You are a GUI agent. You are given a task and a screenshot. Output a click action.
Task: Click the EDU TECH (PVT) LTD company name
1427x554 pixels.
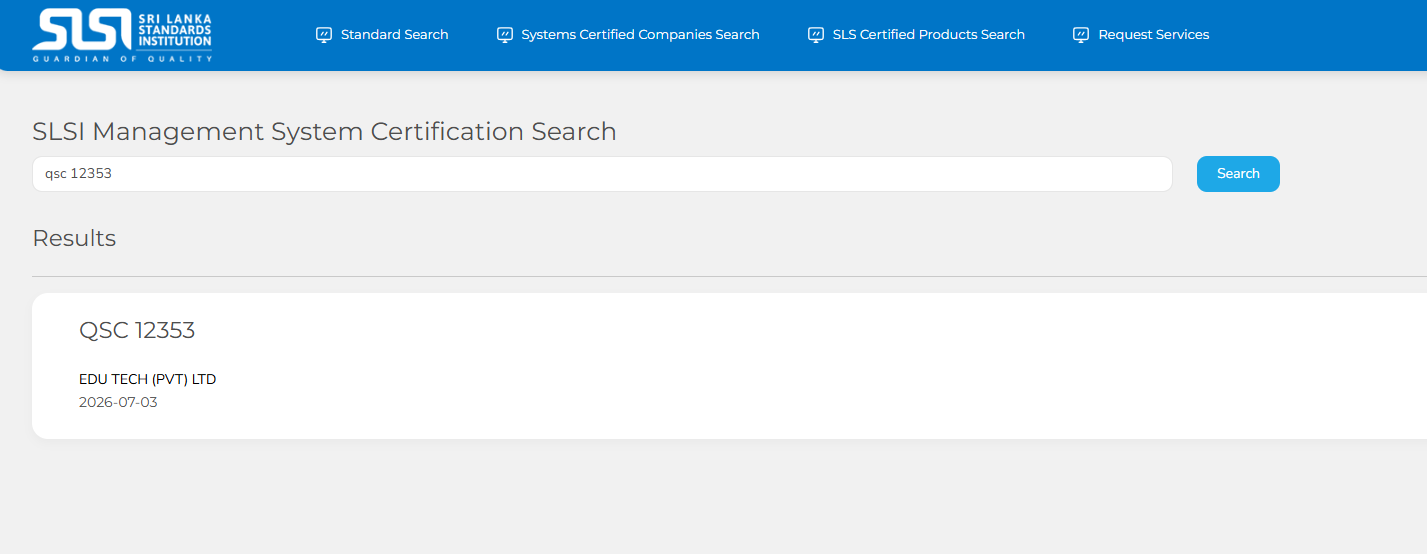pyautogui.click(x=147, y=379)
